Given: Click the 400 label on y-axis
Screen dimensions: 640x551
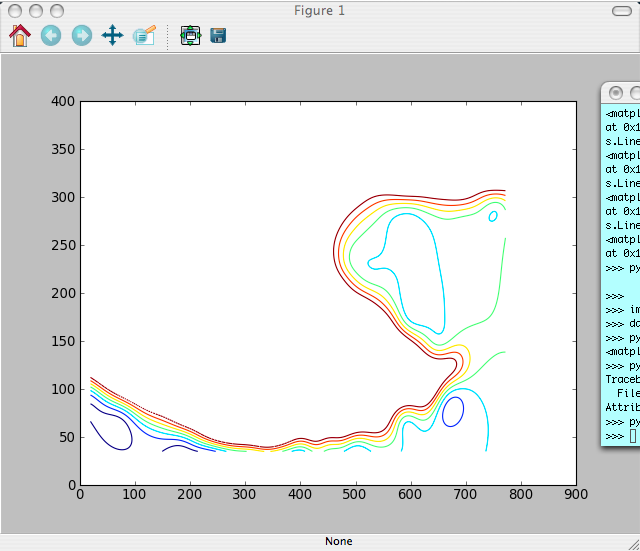Looking at the screenshot, I should [x=63, y=101].
